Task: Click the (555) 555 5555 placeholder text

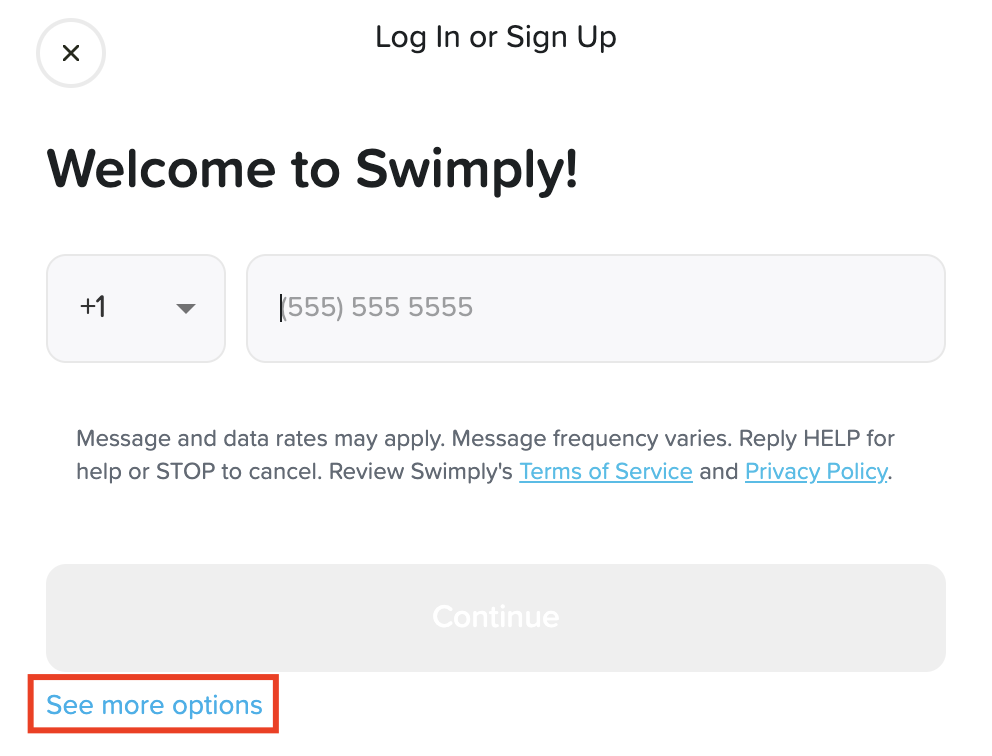Action: pyautogui.click(x=376, y=307)
